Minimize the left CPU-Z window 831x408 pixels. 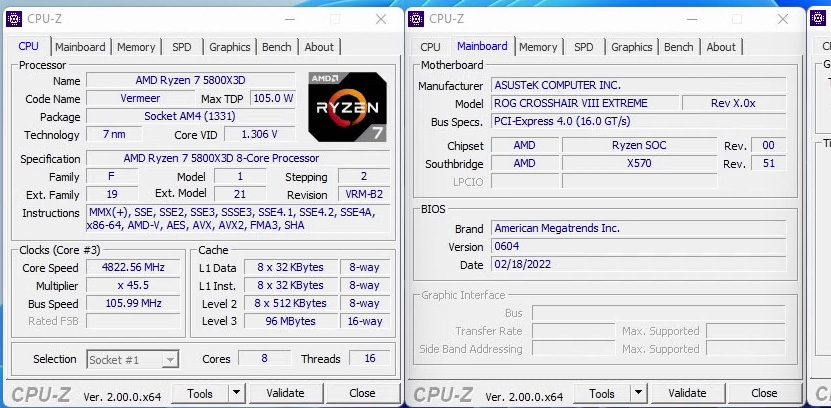tap(289, 19)
